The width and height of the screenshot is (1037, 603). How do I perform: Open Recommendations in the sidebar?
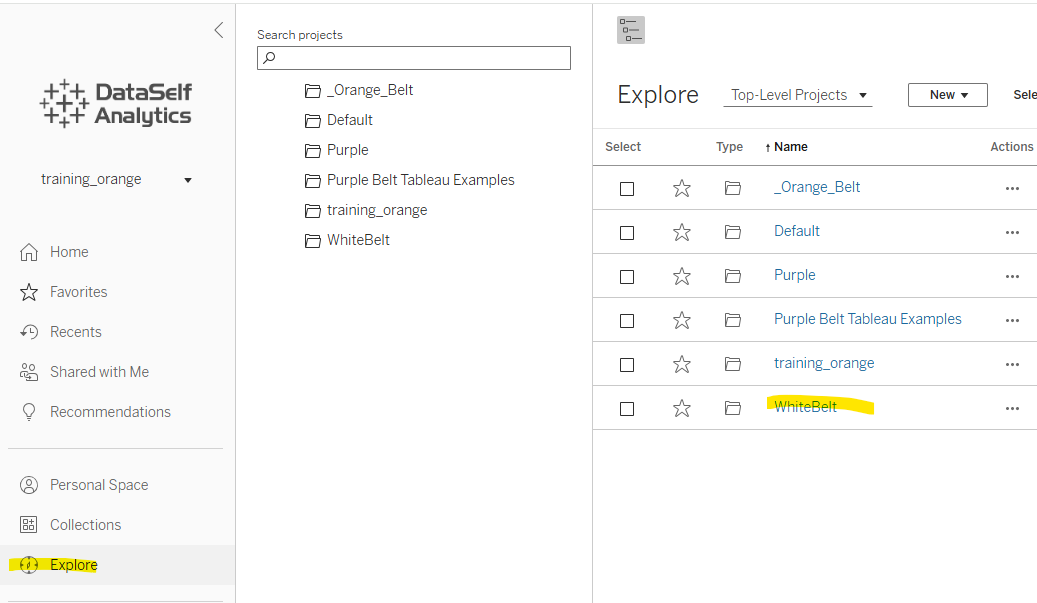click(95, 412)
